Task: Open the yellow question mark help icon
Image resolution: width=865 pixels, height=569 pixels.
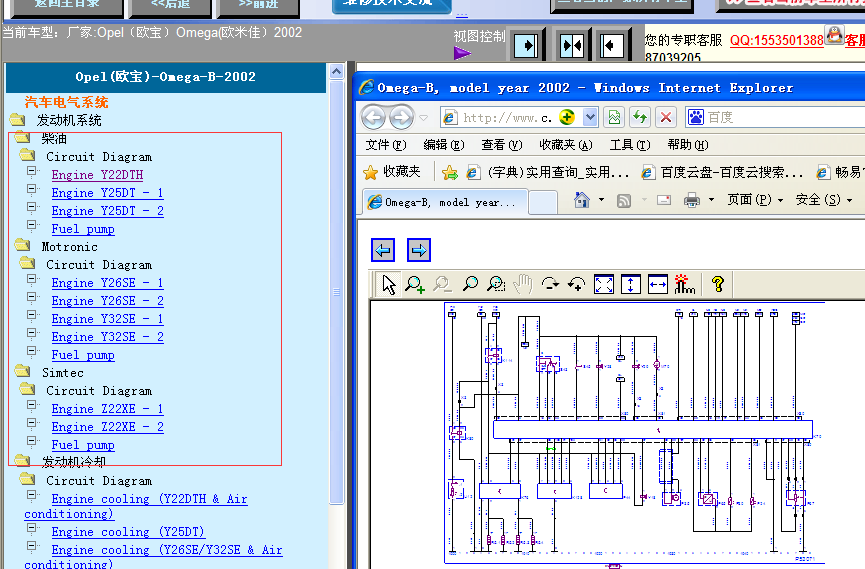Action: (x=718, y=284)
